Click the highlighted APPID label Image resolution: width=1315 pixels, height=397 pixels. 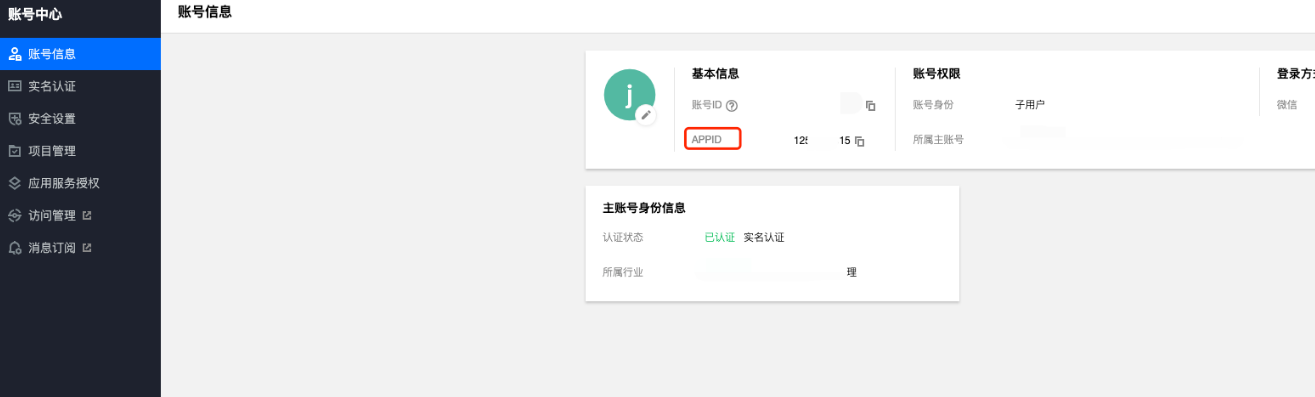[712, 139]
